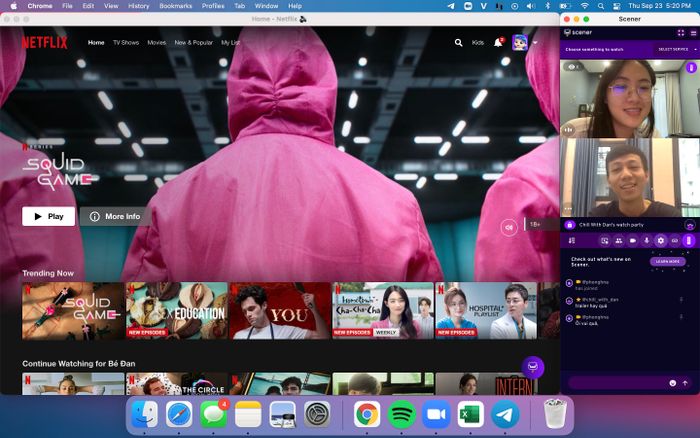
Task: Click the watch party lock icon
Action: [569, 225]
